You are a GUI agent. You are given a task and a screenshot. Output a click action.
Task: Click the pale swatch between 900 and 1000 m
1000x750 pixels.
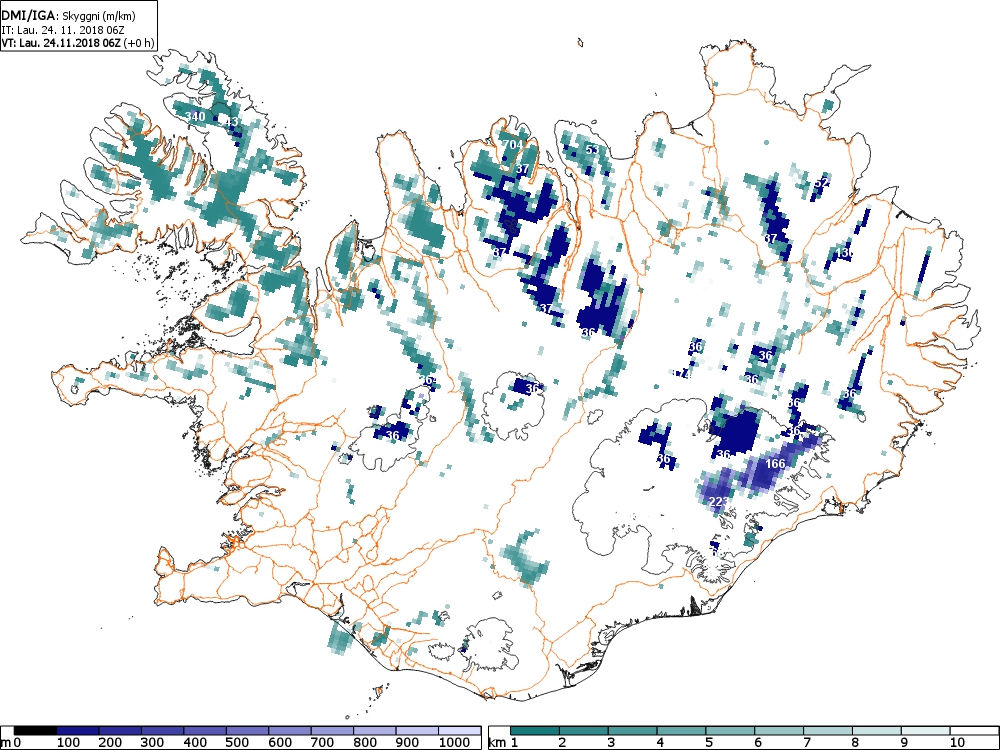[x=417, y=731]
